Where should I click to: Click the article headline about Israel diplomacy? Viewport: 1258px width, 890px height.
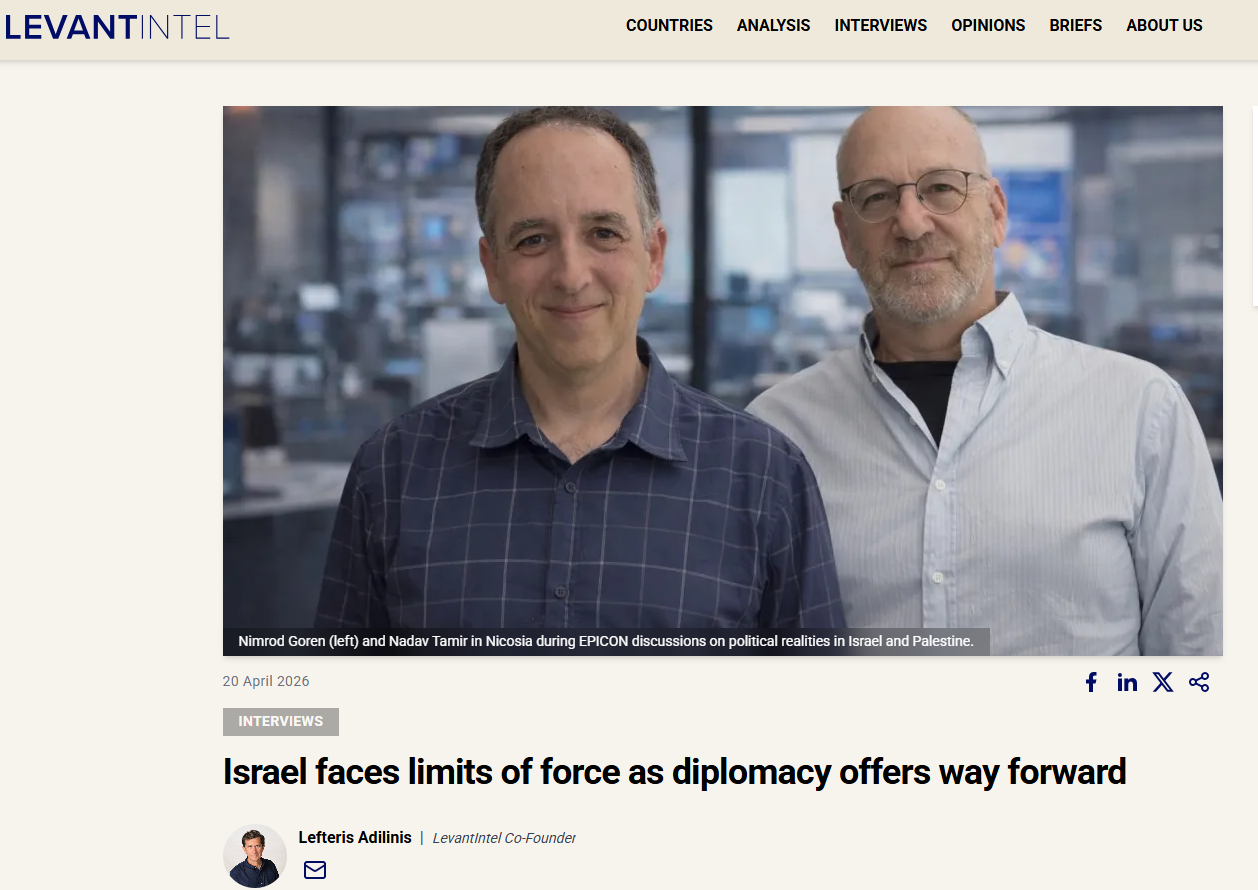[x=675, y=772]
